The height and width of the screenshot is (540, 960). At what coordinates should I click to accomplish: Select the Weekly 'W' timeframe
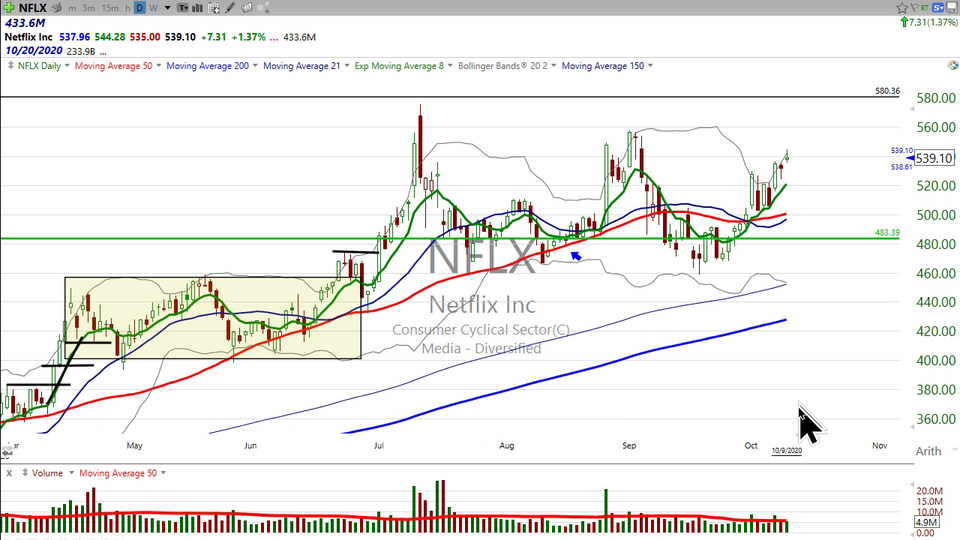click(x=153, y=8)
